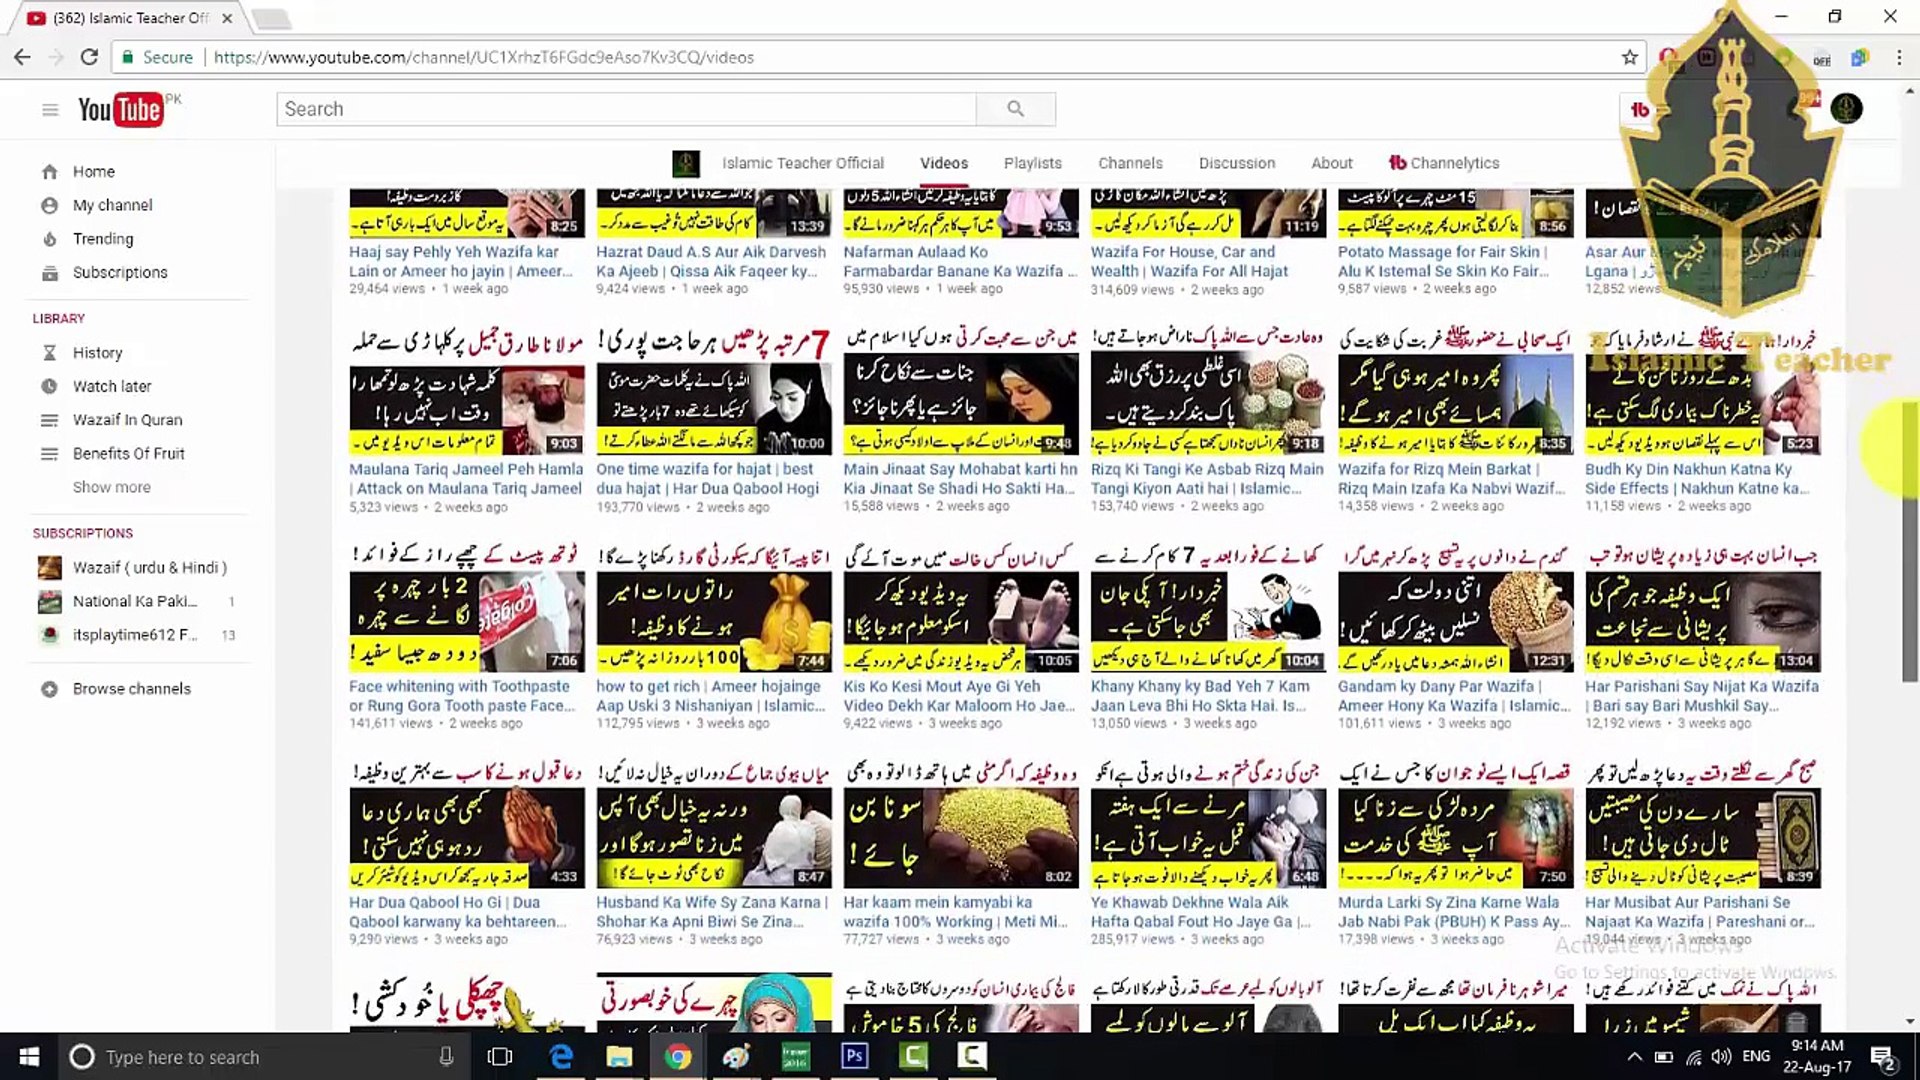Image resolution: width=1920 pixels, height=1080 pixels.
Task: Open the Watch later playlist
Action: (111, 386)
